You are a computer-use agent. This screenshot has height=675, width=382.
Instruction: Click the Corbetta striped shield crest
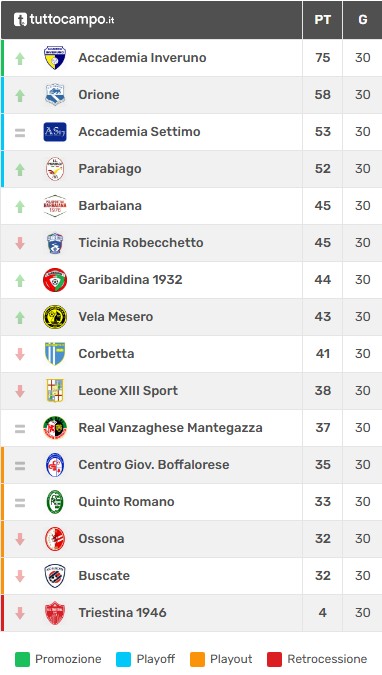tap(55, 354)
